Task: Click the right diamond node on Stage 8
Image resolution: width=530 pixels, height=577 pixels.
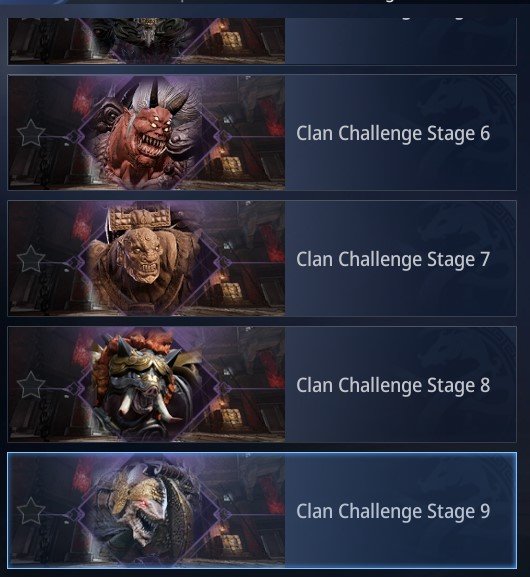Action: point(224,388)
